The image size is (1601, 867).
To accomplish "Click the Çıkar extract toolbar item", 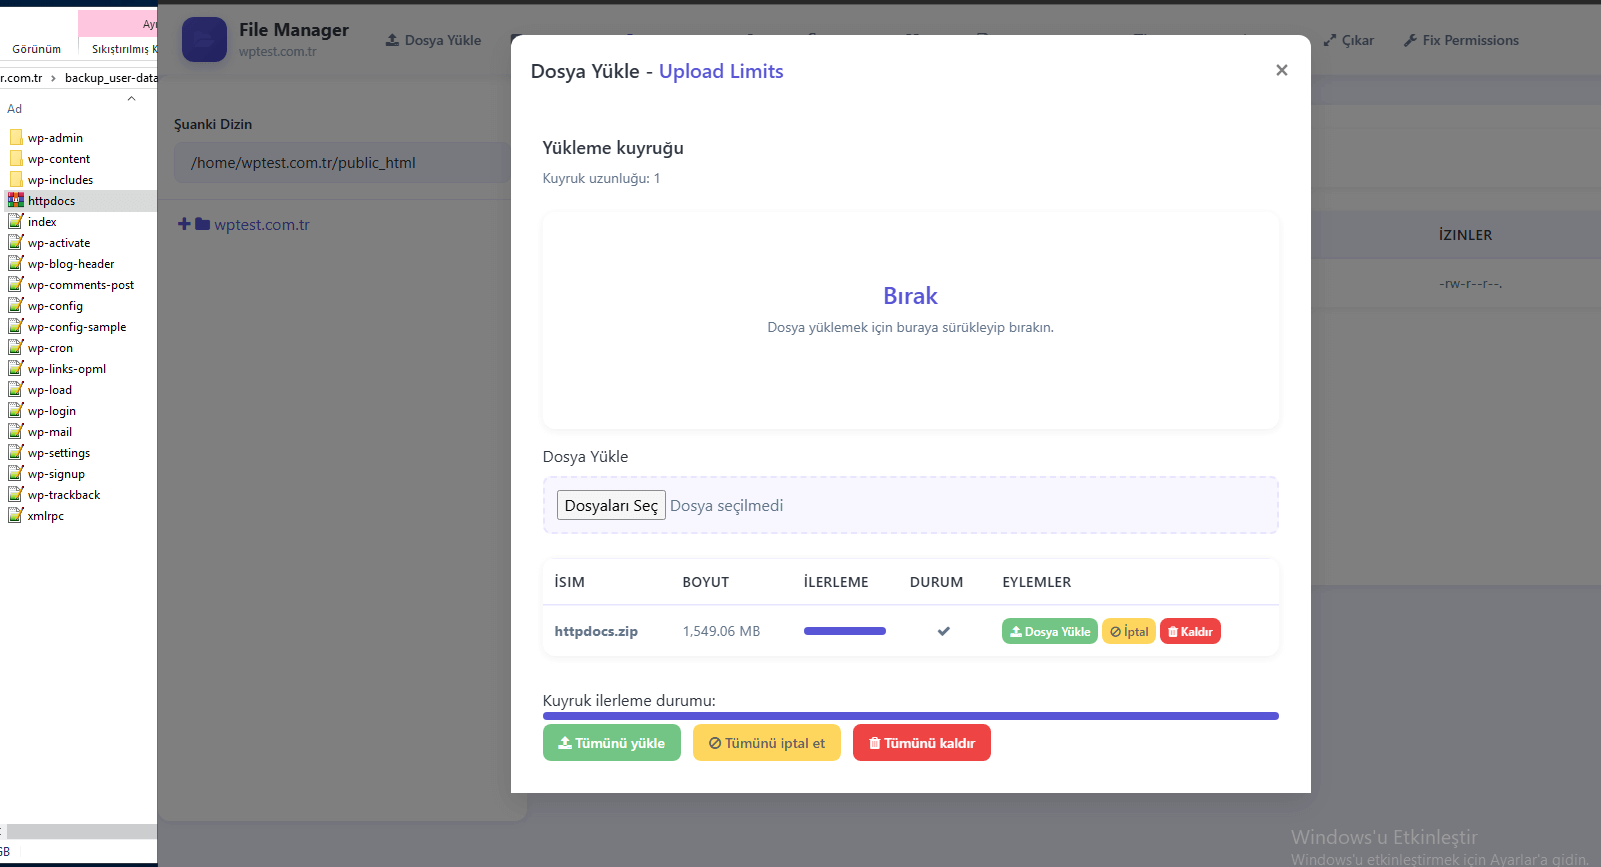I will 1348,40.
